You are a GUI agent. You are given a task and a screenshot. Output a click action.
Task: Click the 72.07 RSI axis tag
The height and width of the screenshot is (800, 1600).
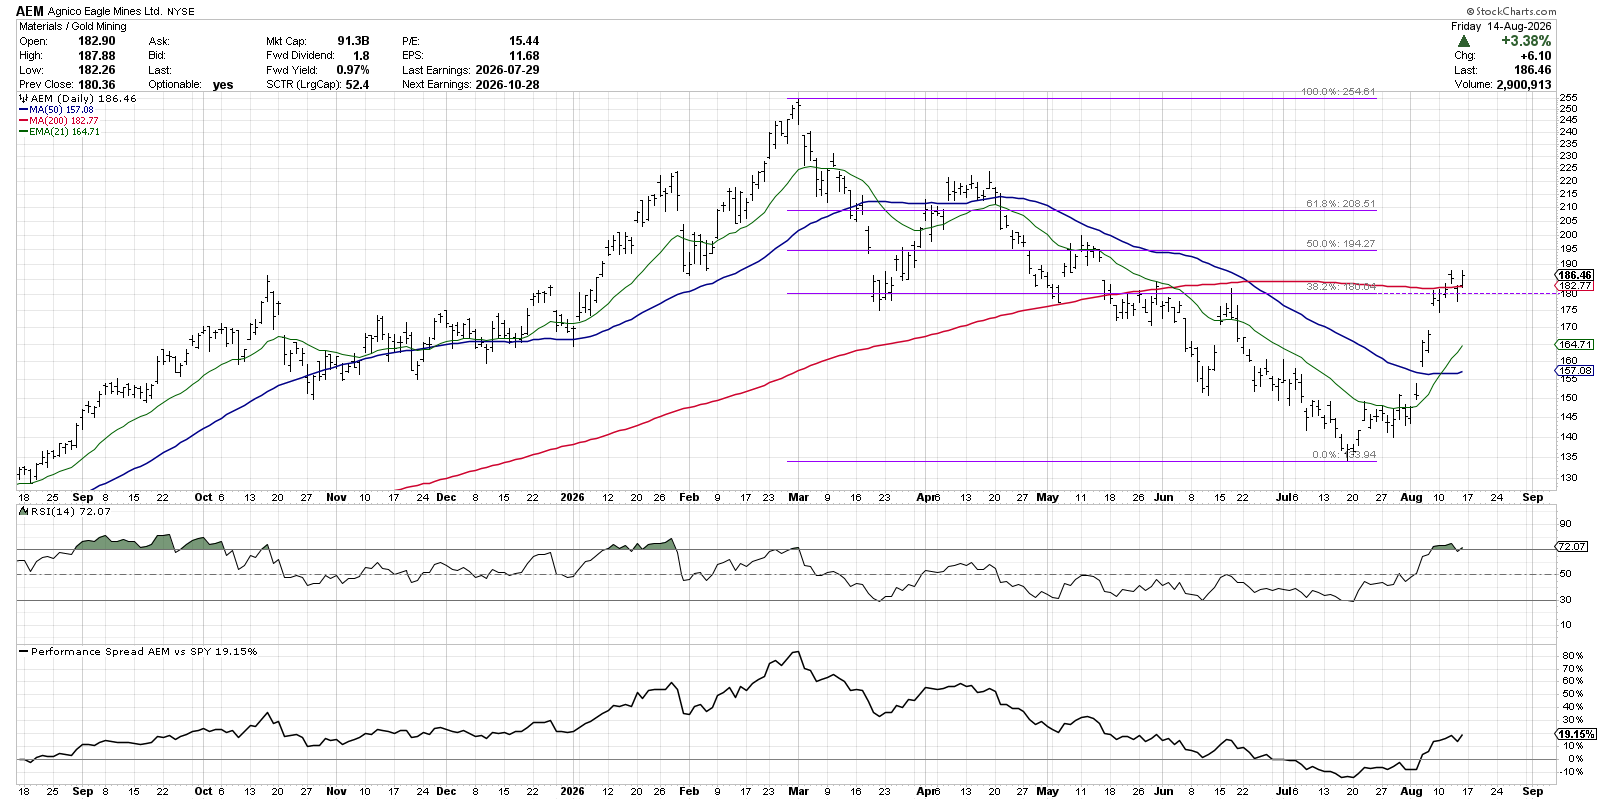(x=1572, y=547)
